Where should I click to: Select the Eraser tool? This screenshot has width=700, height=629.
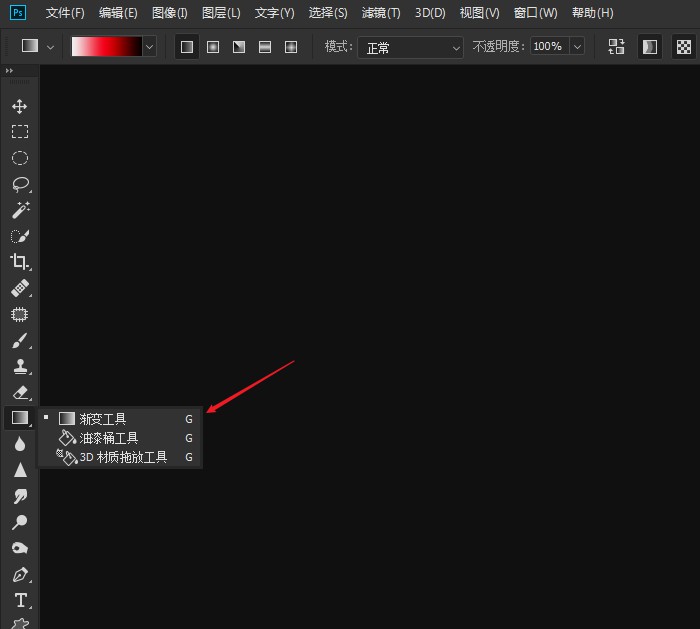[21, 392]
